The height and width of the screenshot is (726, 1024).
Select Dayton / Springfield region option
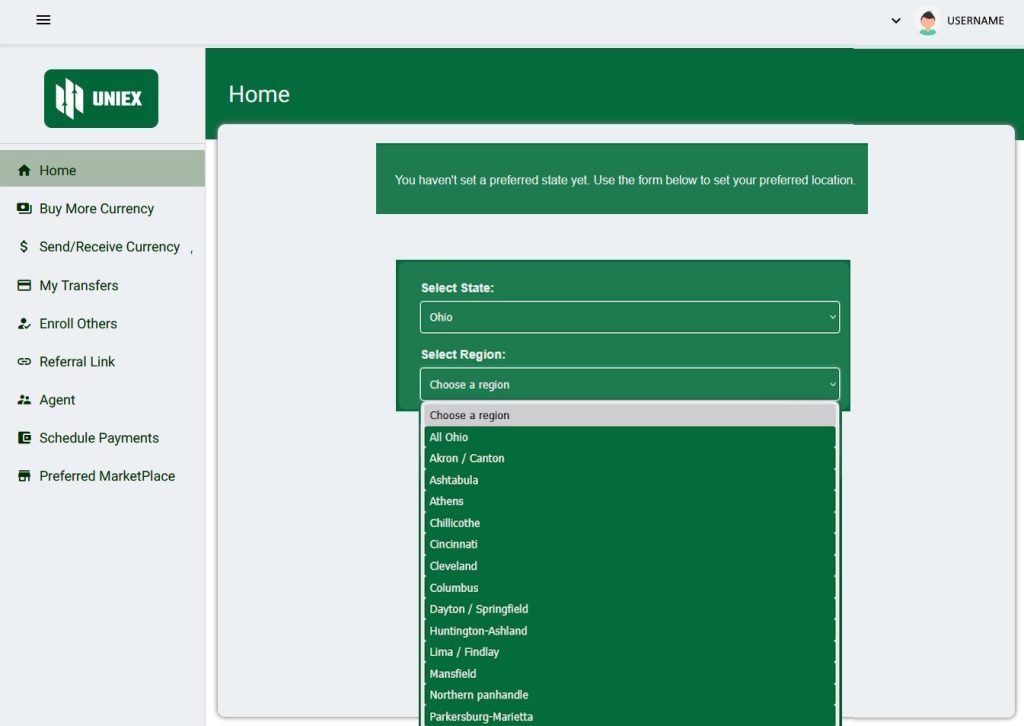(x=478, y=609)
